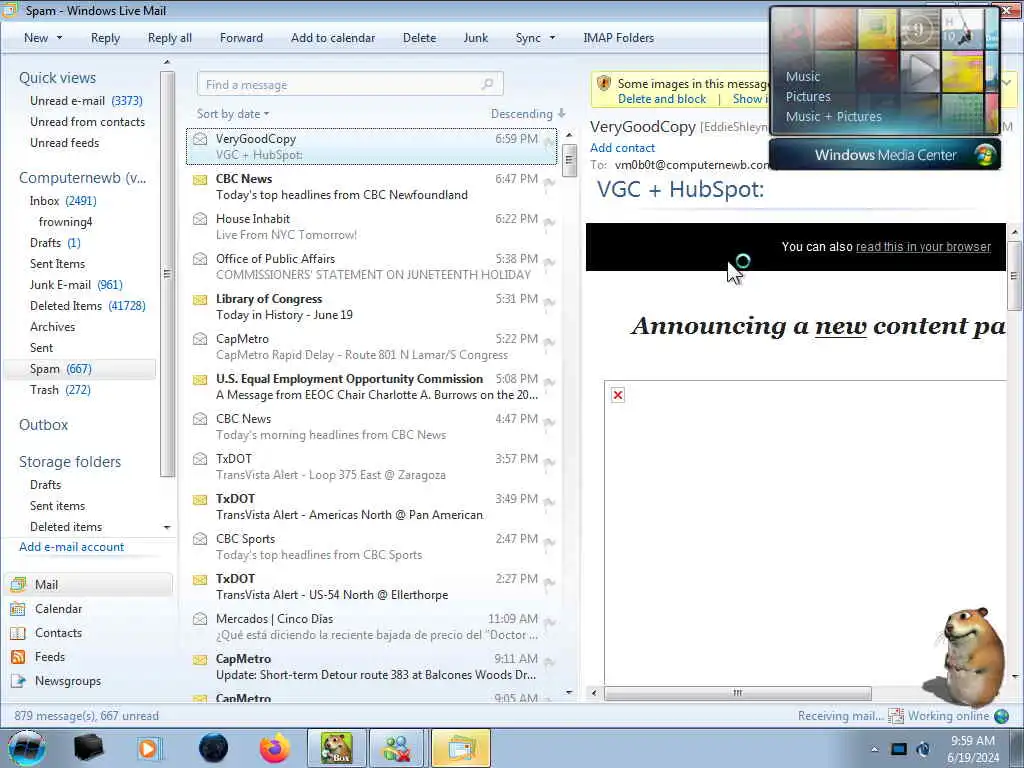
Task: Click the Mail icon in the bottom navigation
Action: pyautogui.click(x=18, y=584)
